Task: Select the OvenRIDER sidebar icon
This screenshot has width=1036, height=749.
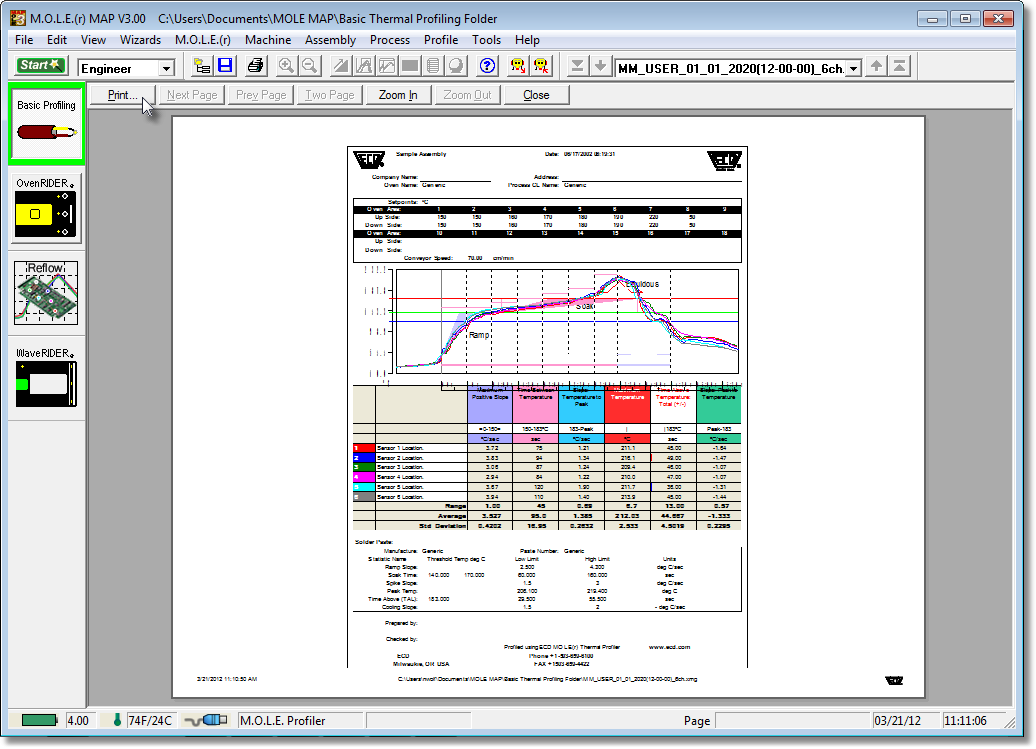Action: click(46, 208)
